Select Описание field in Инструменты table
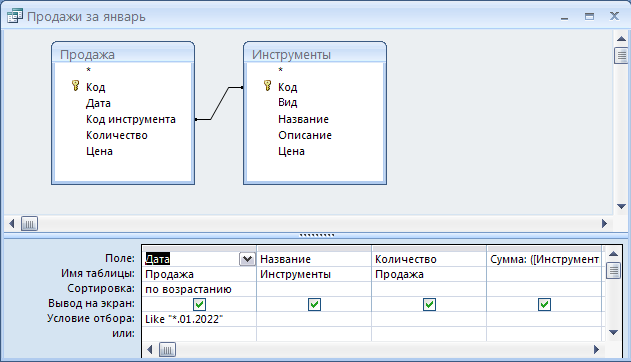The height and width of the screenshot is (362, 631). [305, 136]
